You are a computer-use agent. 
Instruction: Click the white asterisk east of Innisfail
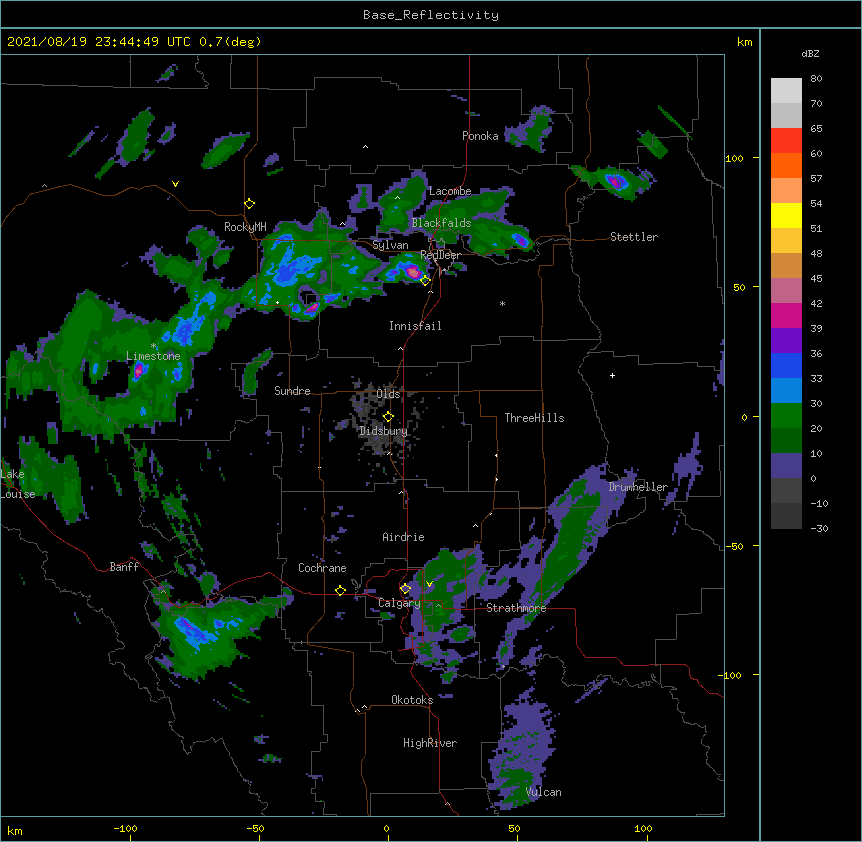502,303
